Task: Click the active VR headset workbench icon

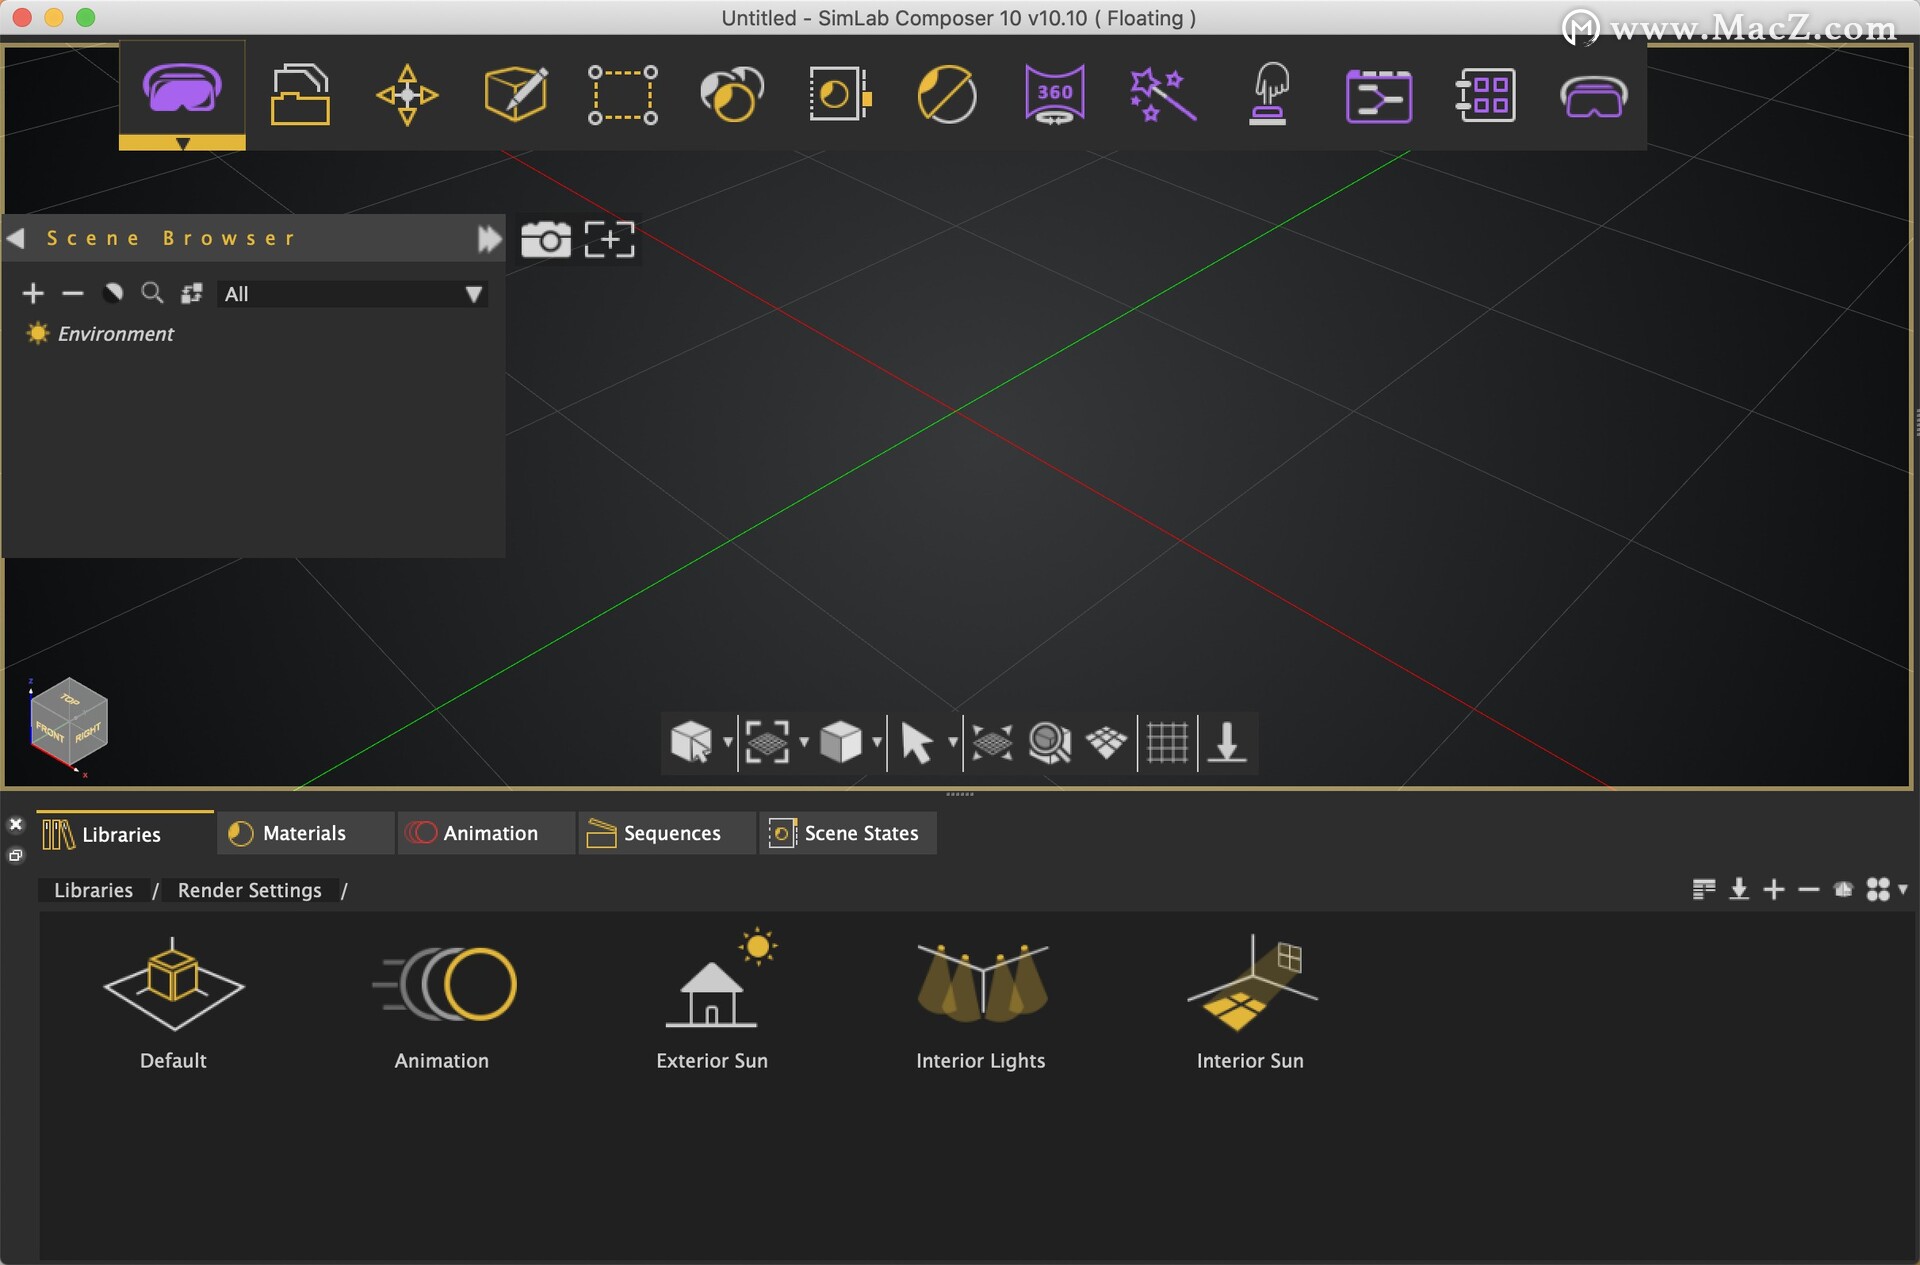Action: [182, 88]
